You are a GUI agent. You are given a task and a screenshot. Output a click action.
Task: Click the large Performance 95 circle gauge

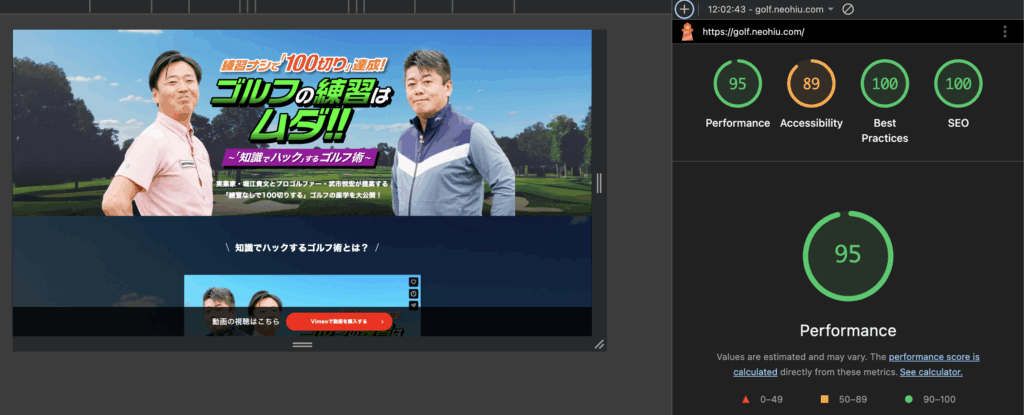point(848,254)
